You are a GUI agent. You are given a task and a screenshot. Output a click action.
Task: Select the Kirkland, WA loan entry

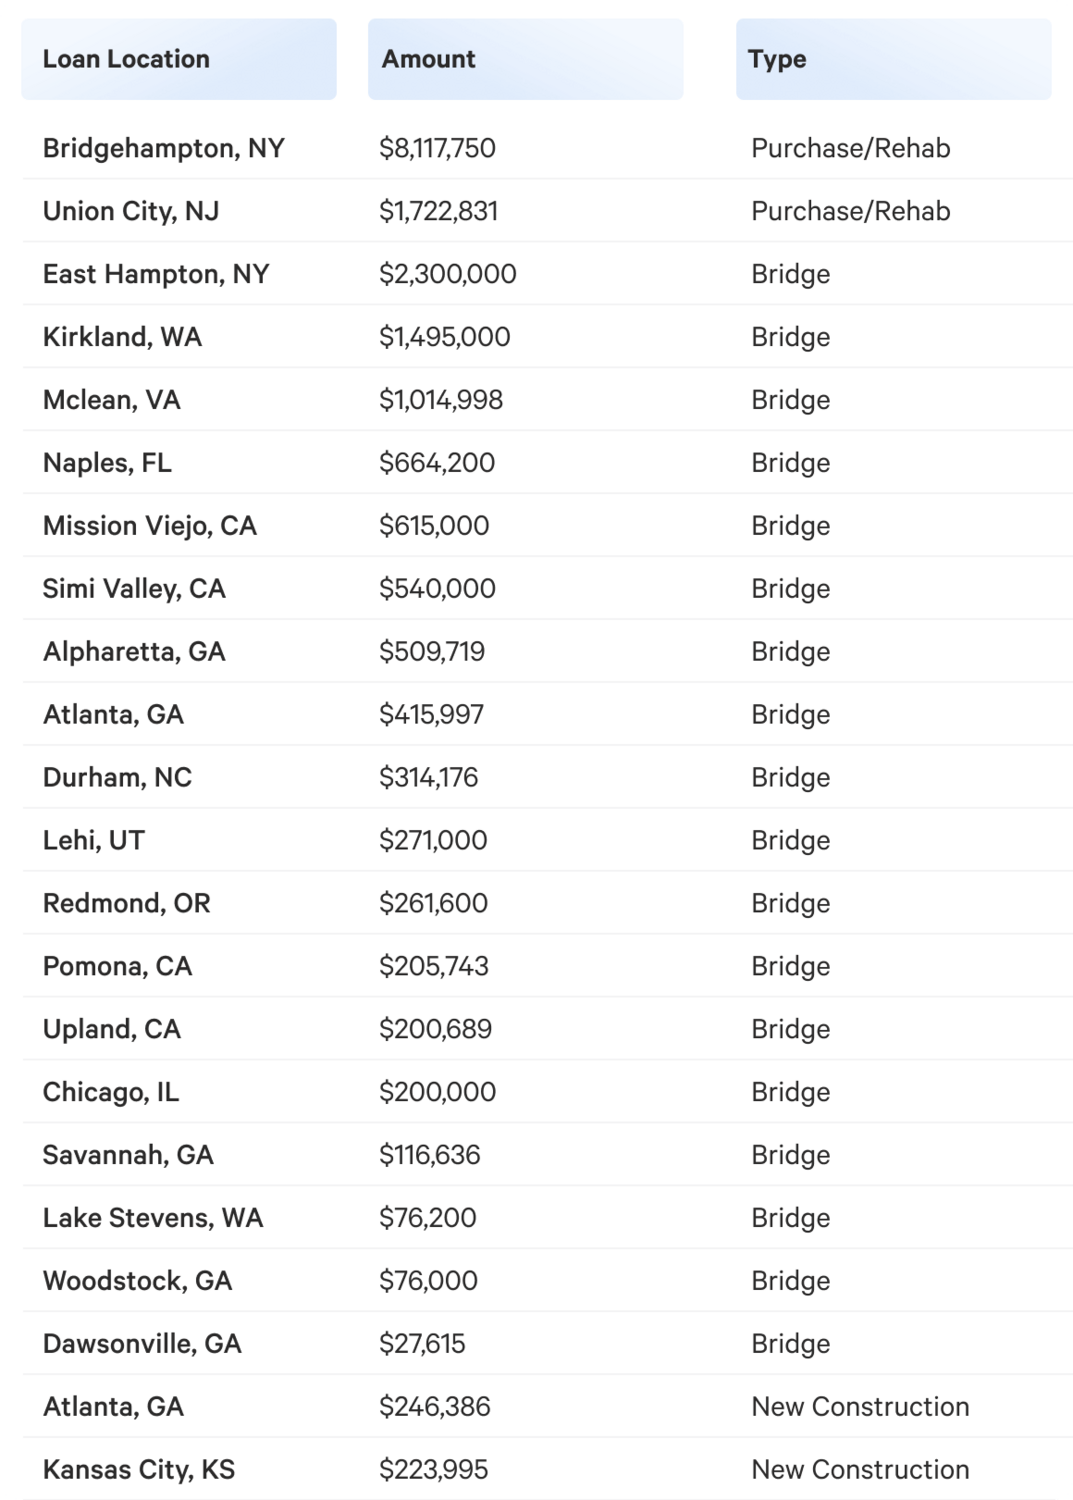coord(122,337)
